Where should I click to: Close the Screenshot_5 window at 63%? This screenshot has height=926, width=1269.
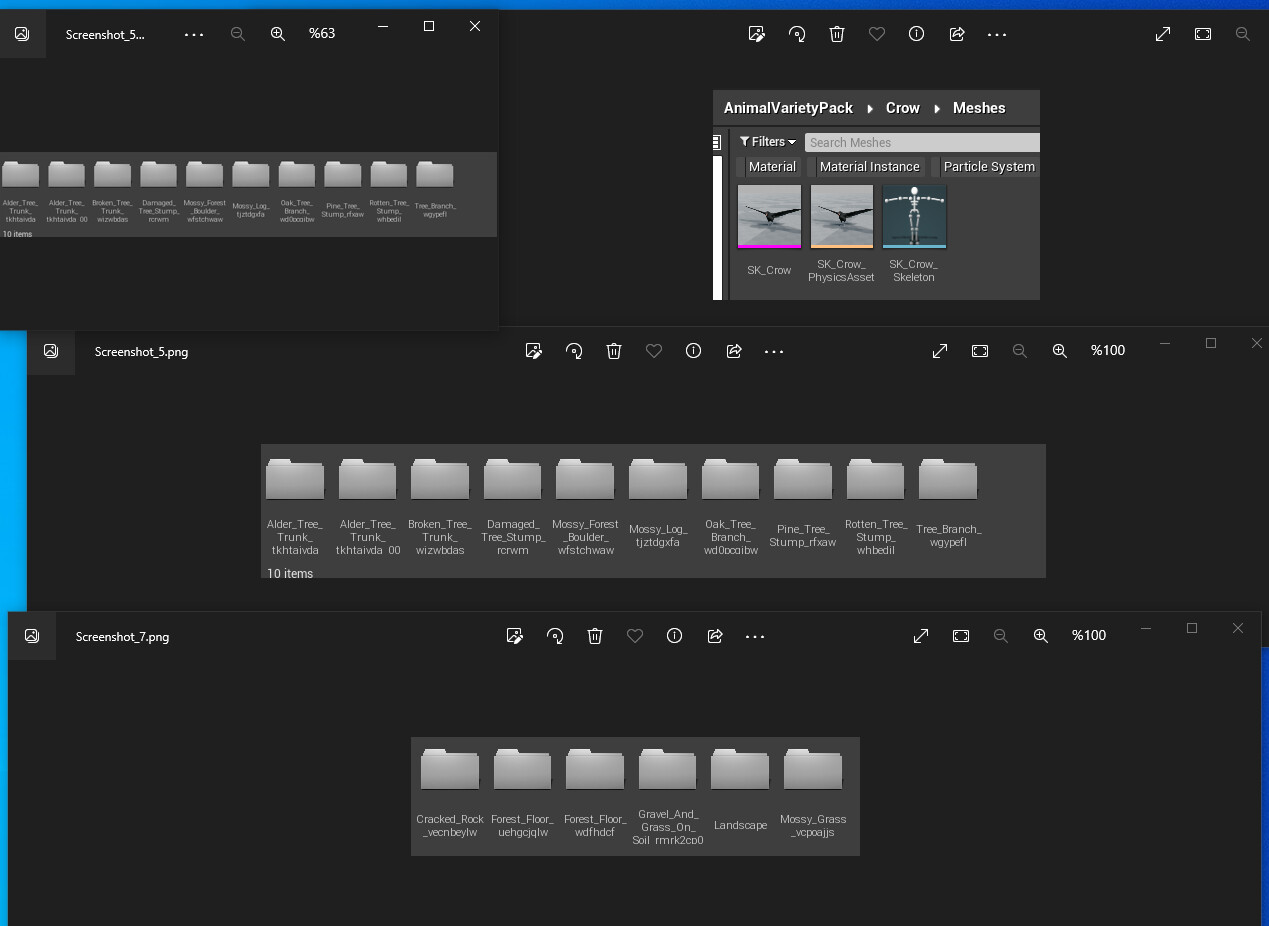(475, 26)
